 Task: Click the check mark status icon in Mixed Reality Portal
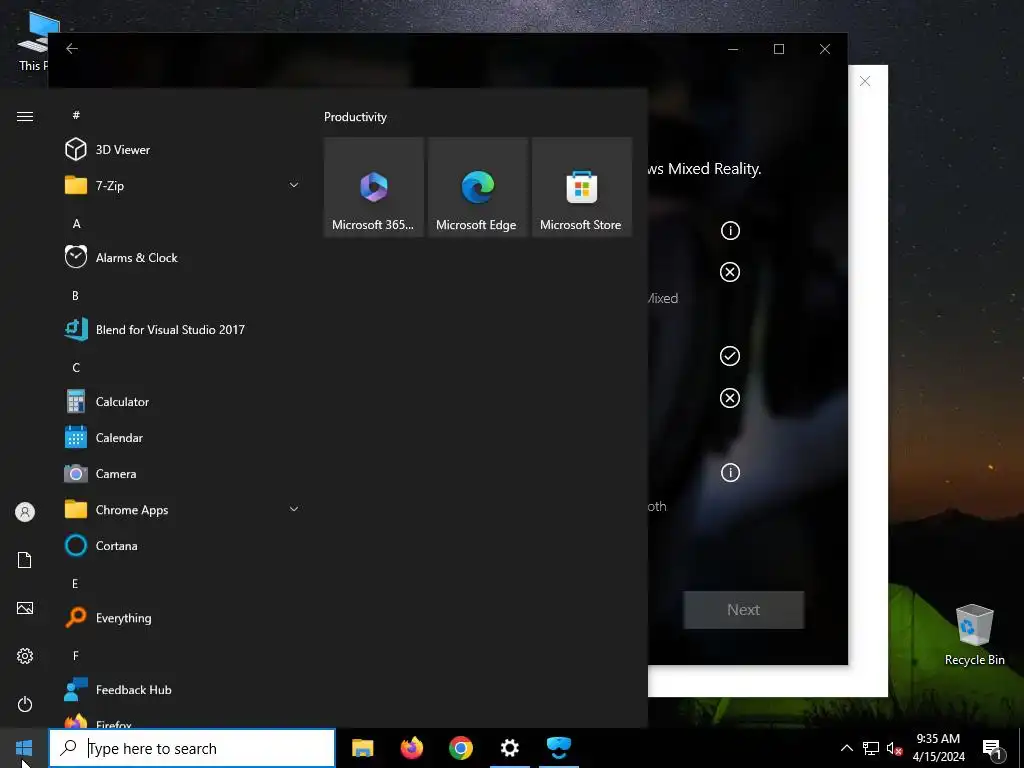click(730, 356)
